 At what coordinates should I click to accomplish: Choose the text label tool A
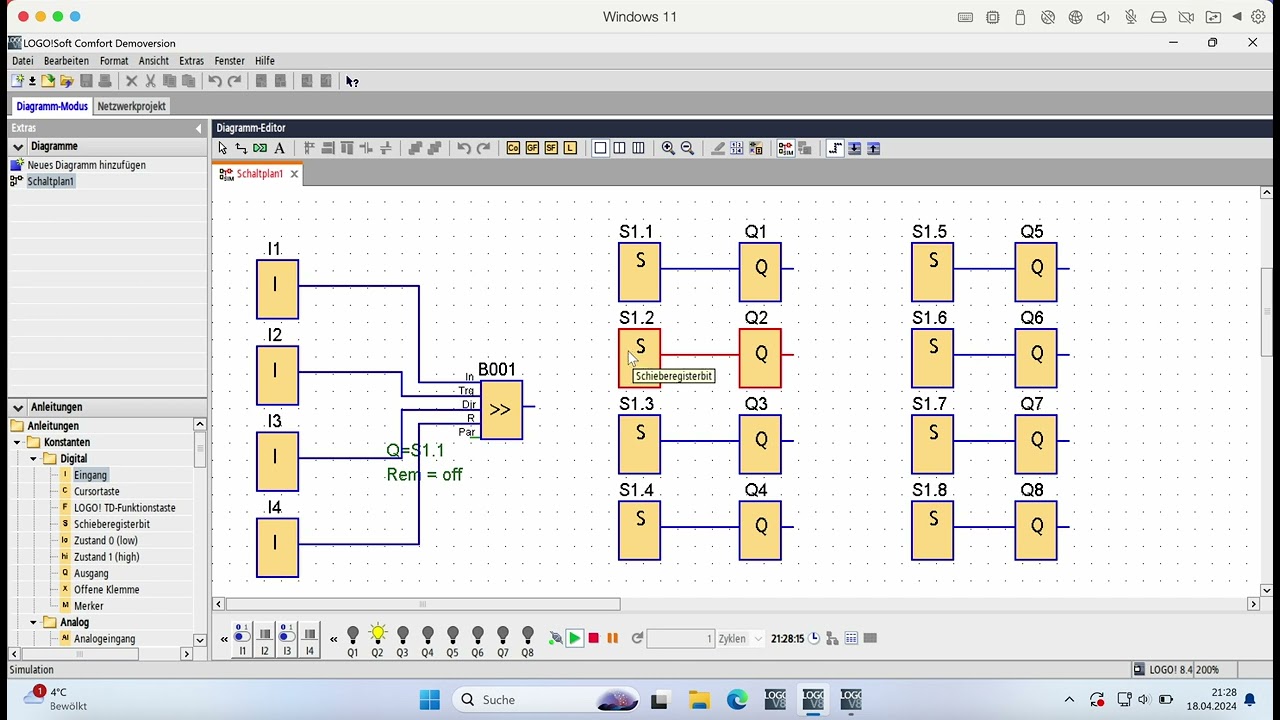point(279,148)
